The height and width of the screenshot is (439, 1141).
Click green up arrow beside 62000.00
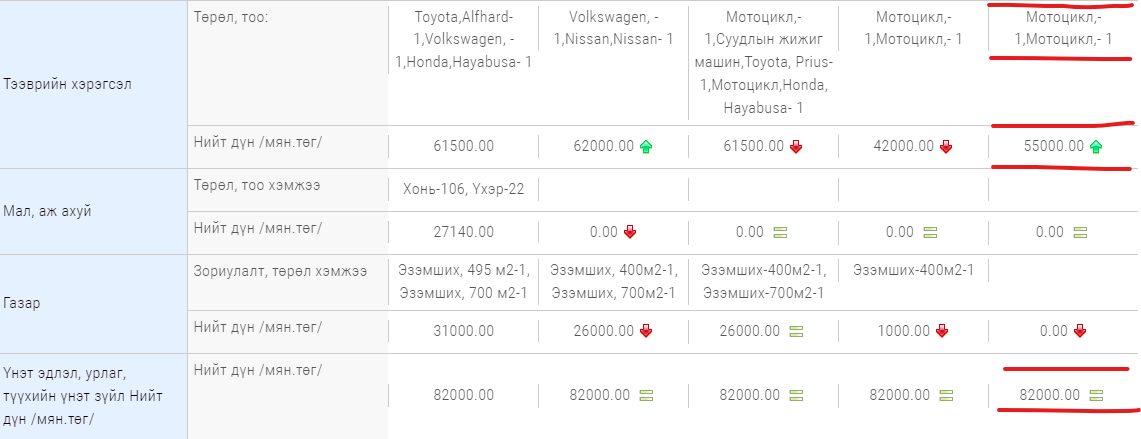pyautogui.click(x=645, y=147)
